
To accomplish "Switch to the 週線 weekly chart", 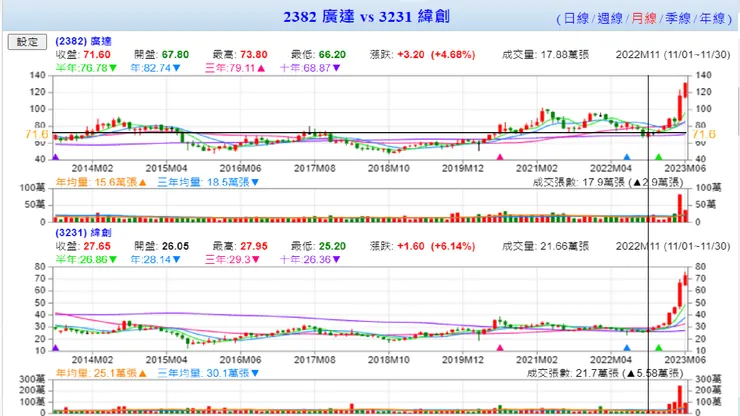I will [610, 18].
